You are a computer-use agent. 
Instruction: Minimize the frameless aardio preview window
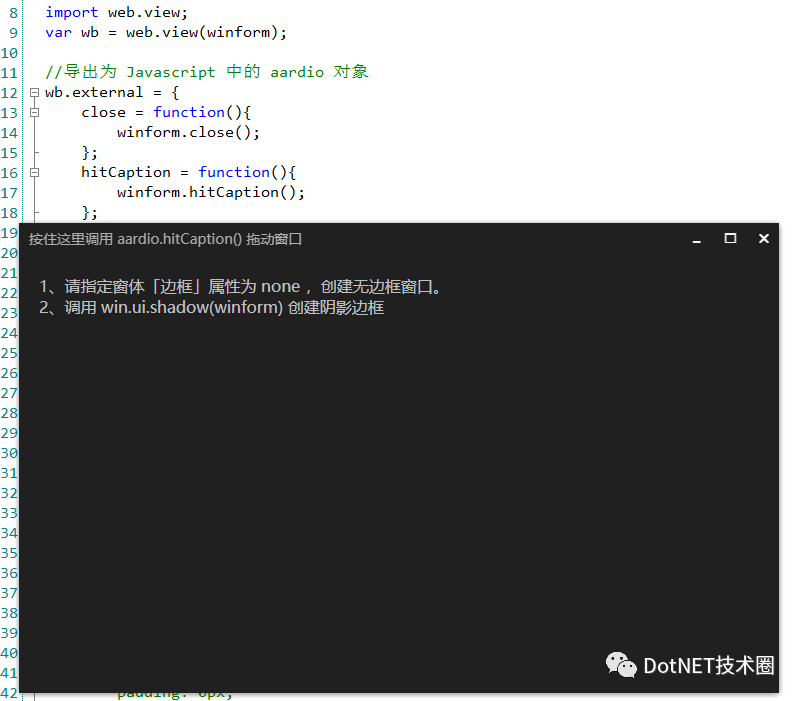(696, 239)
